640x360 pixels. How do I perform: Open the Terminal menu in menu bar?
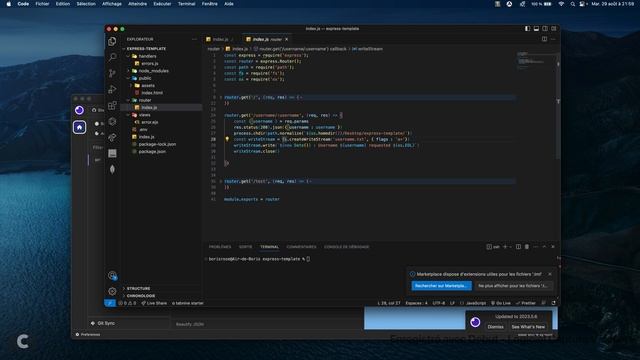(x=186, y=4)
